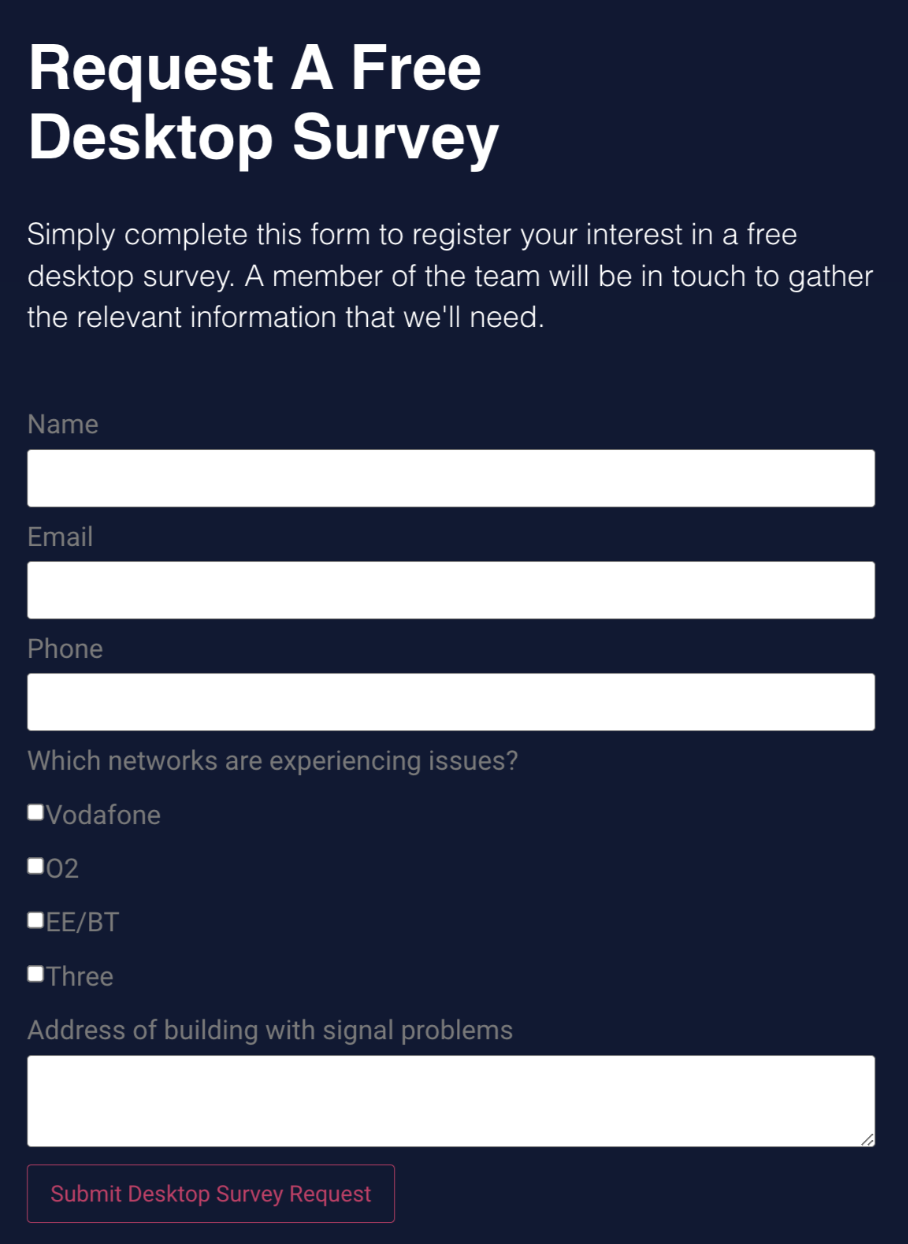Focus the Email text box
908x1244 pixels.
[450, 590]
